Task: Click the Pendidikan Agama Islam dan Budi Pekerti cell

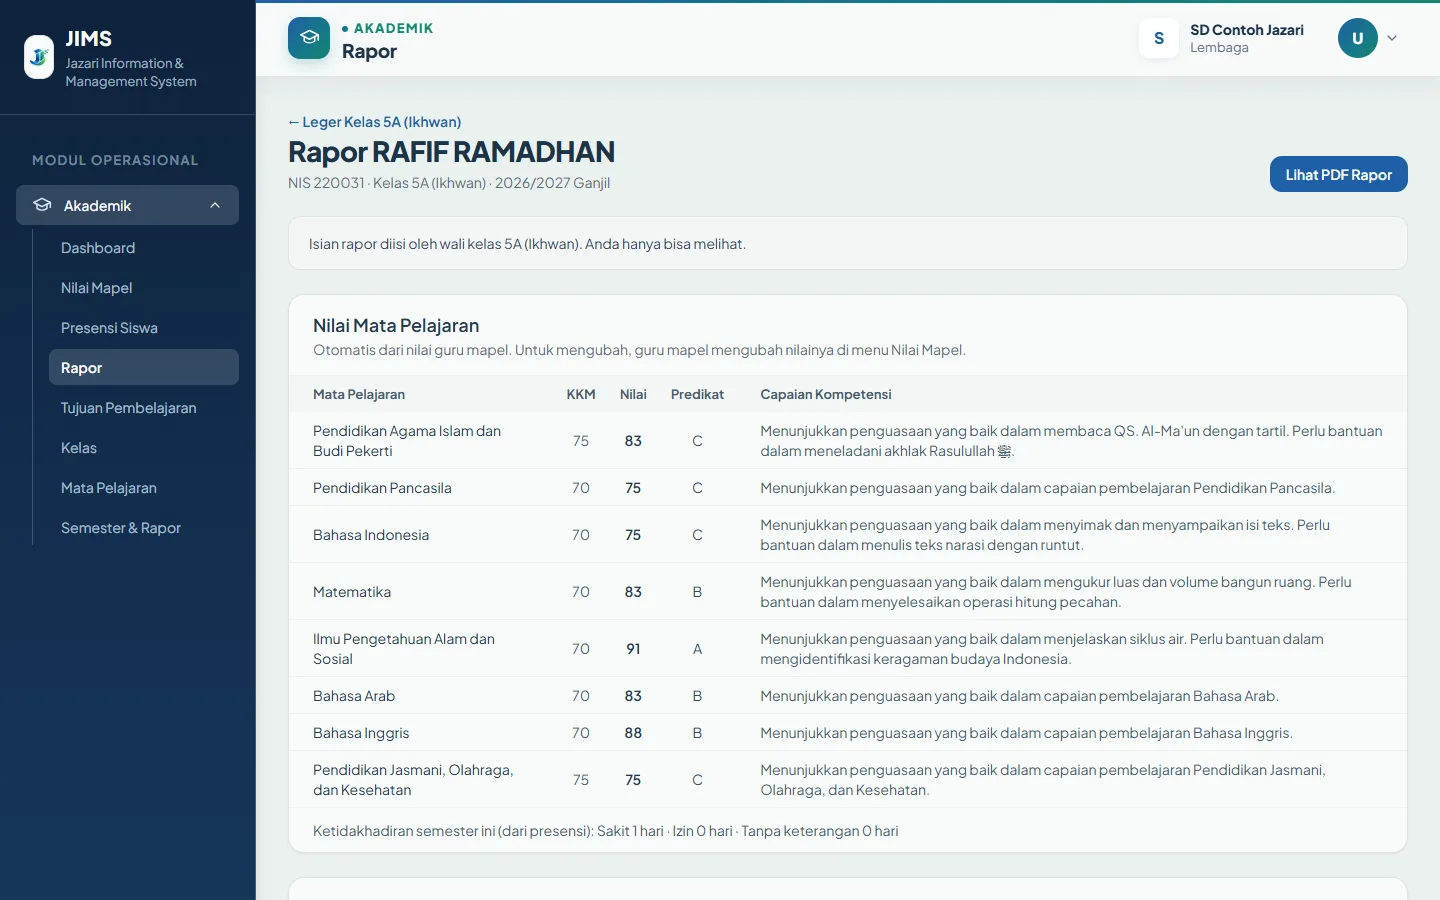Action: [407, 441]
